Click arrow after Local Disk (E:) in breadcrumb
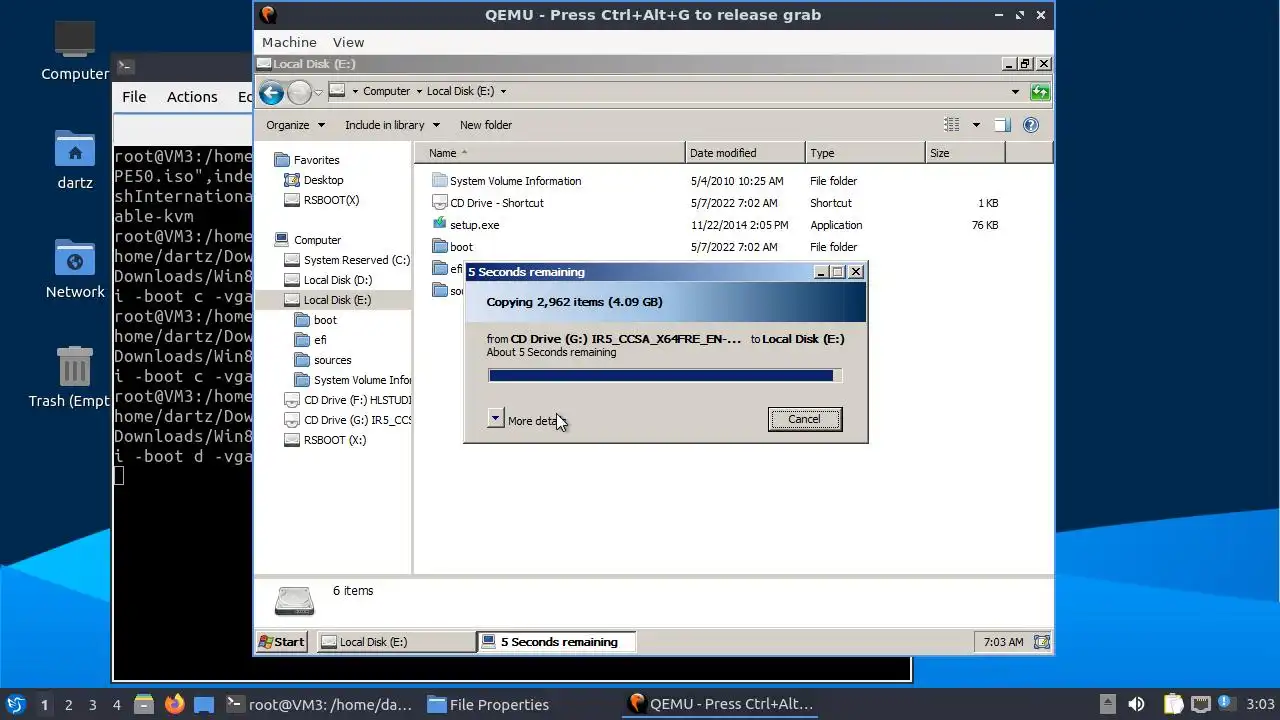 pyautogui.click(x=503, y=91)
